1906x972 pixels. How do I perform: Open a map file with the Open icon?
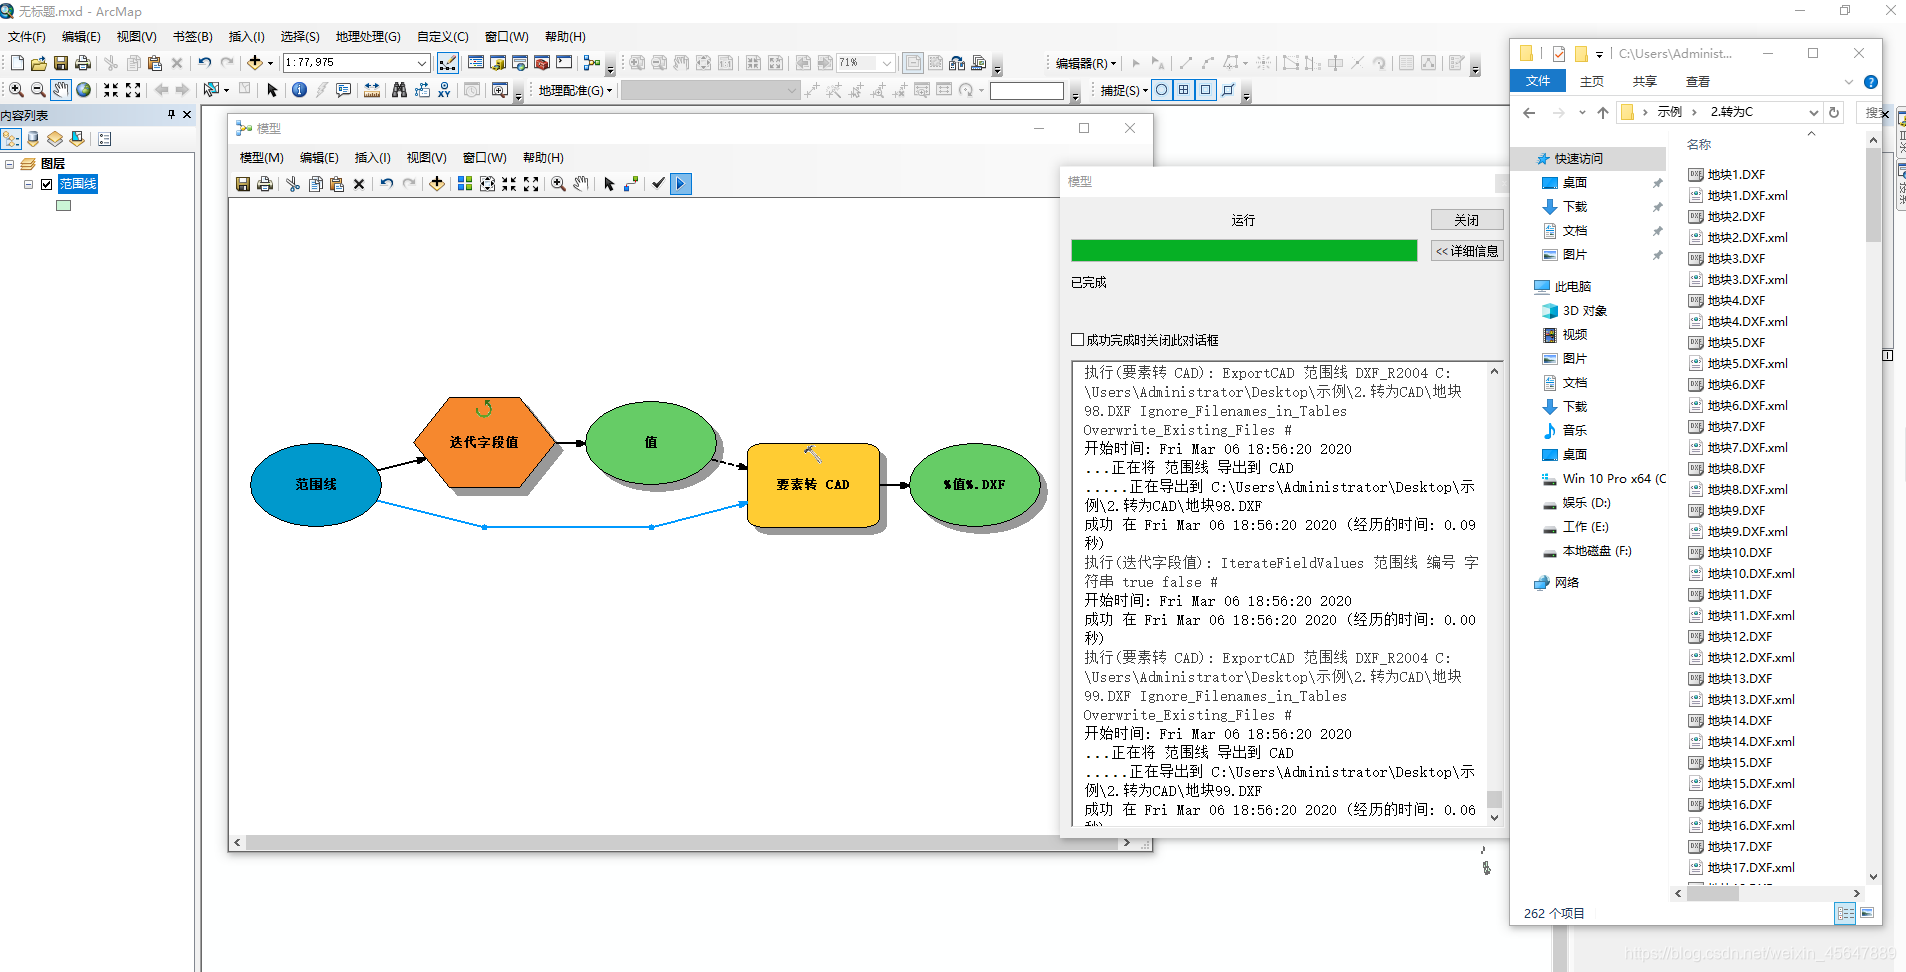39,63
